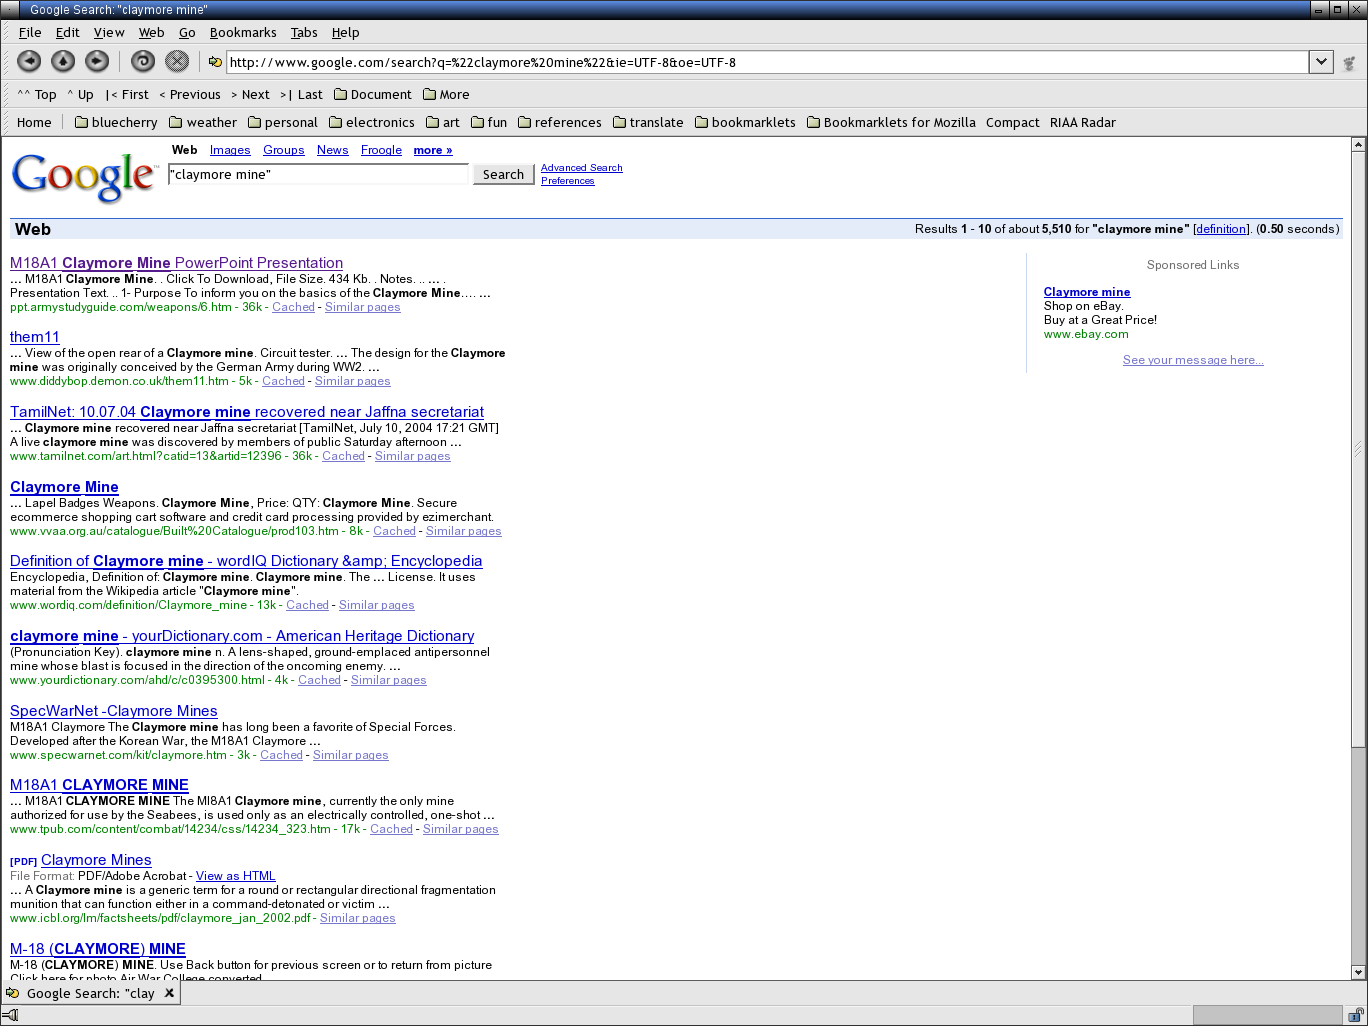Viewport: 1368px width, 1026px height.
Task: Switch to Google Images search
Action: tap(230, 150)
